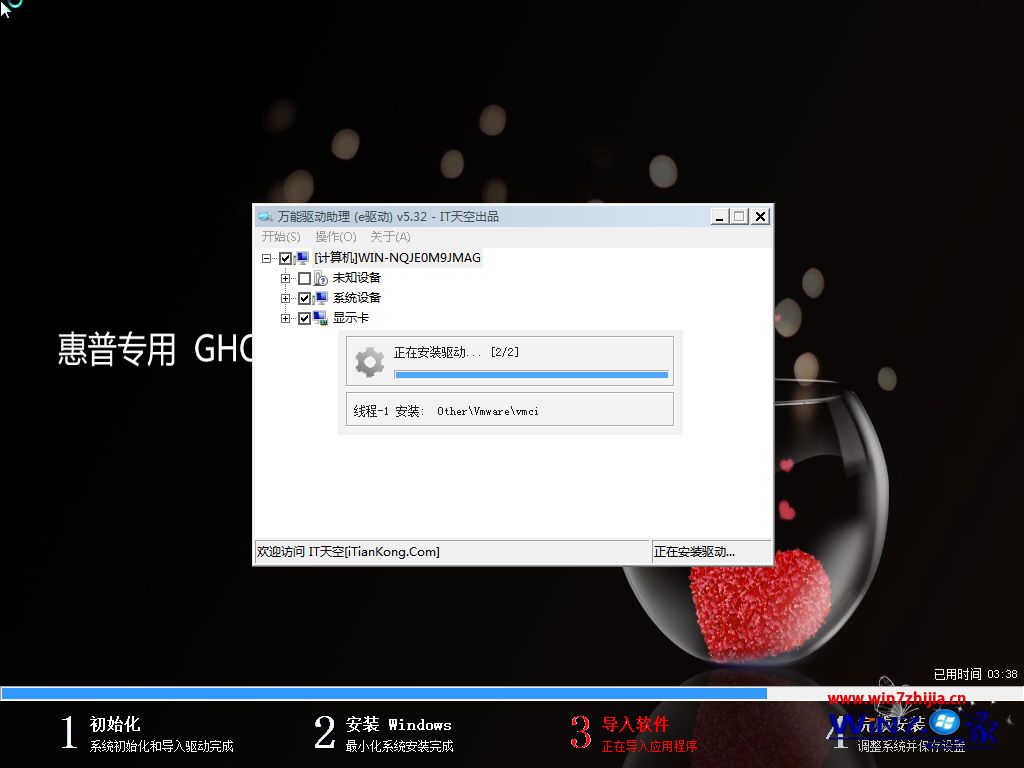Collapse the WIN-NQJE0M9JMAG computer node
The height and width of the screenshot is (768, 1024).
[x=266, y=257]
